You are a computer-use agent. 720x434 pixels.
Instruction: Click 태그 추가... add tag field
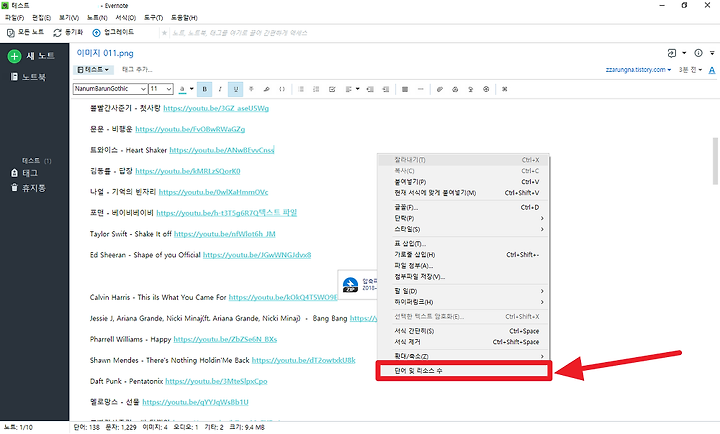coord(137,70)
